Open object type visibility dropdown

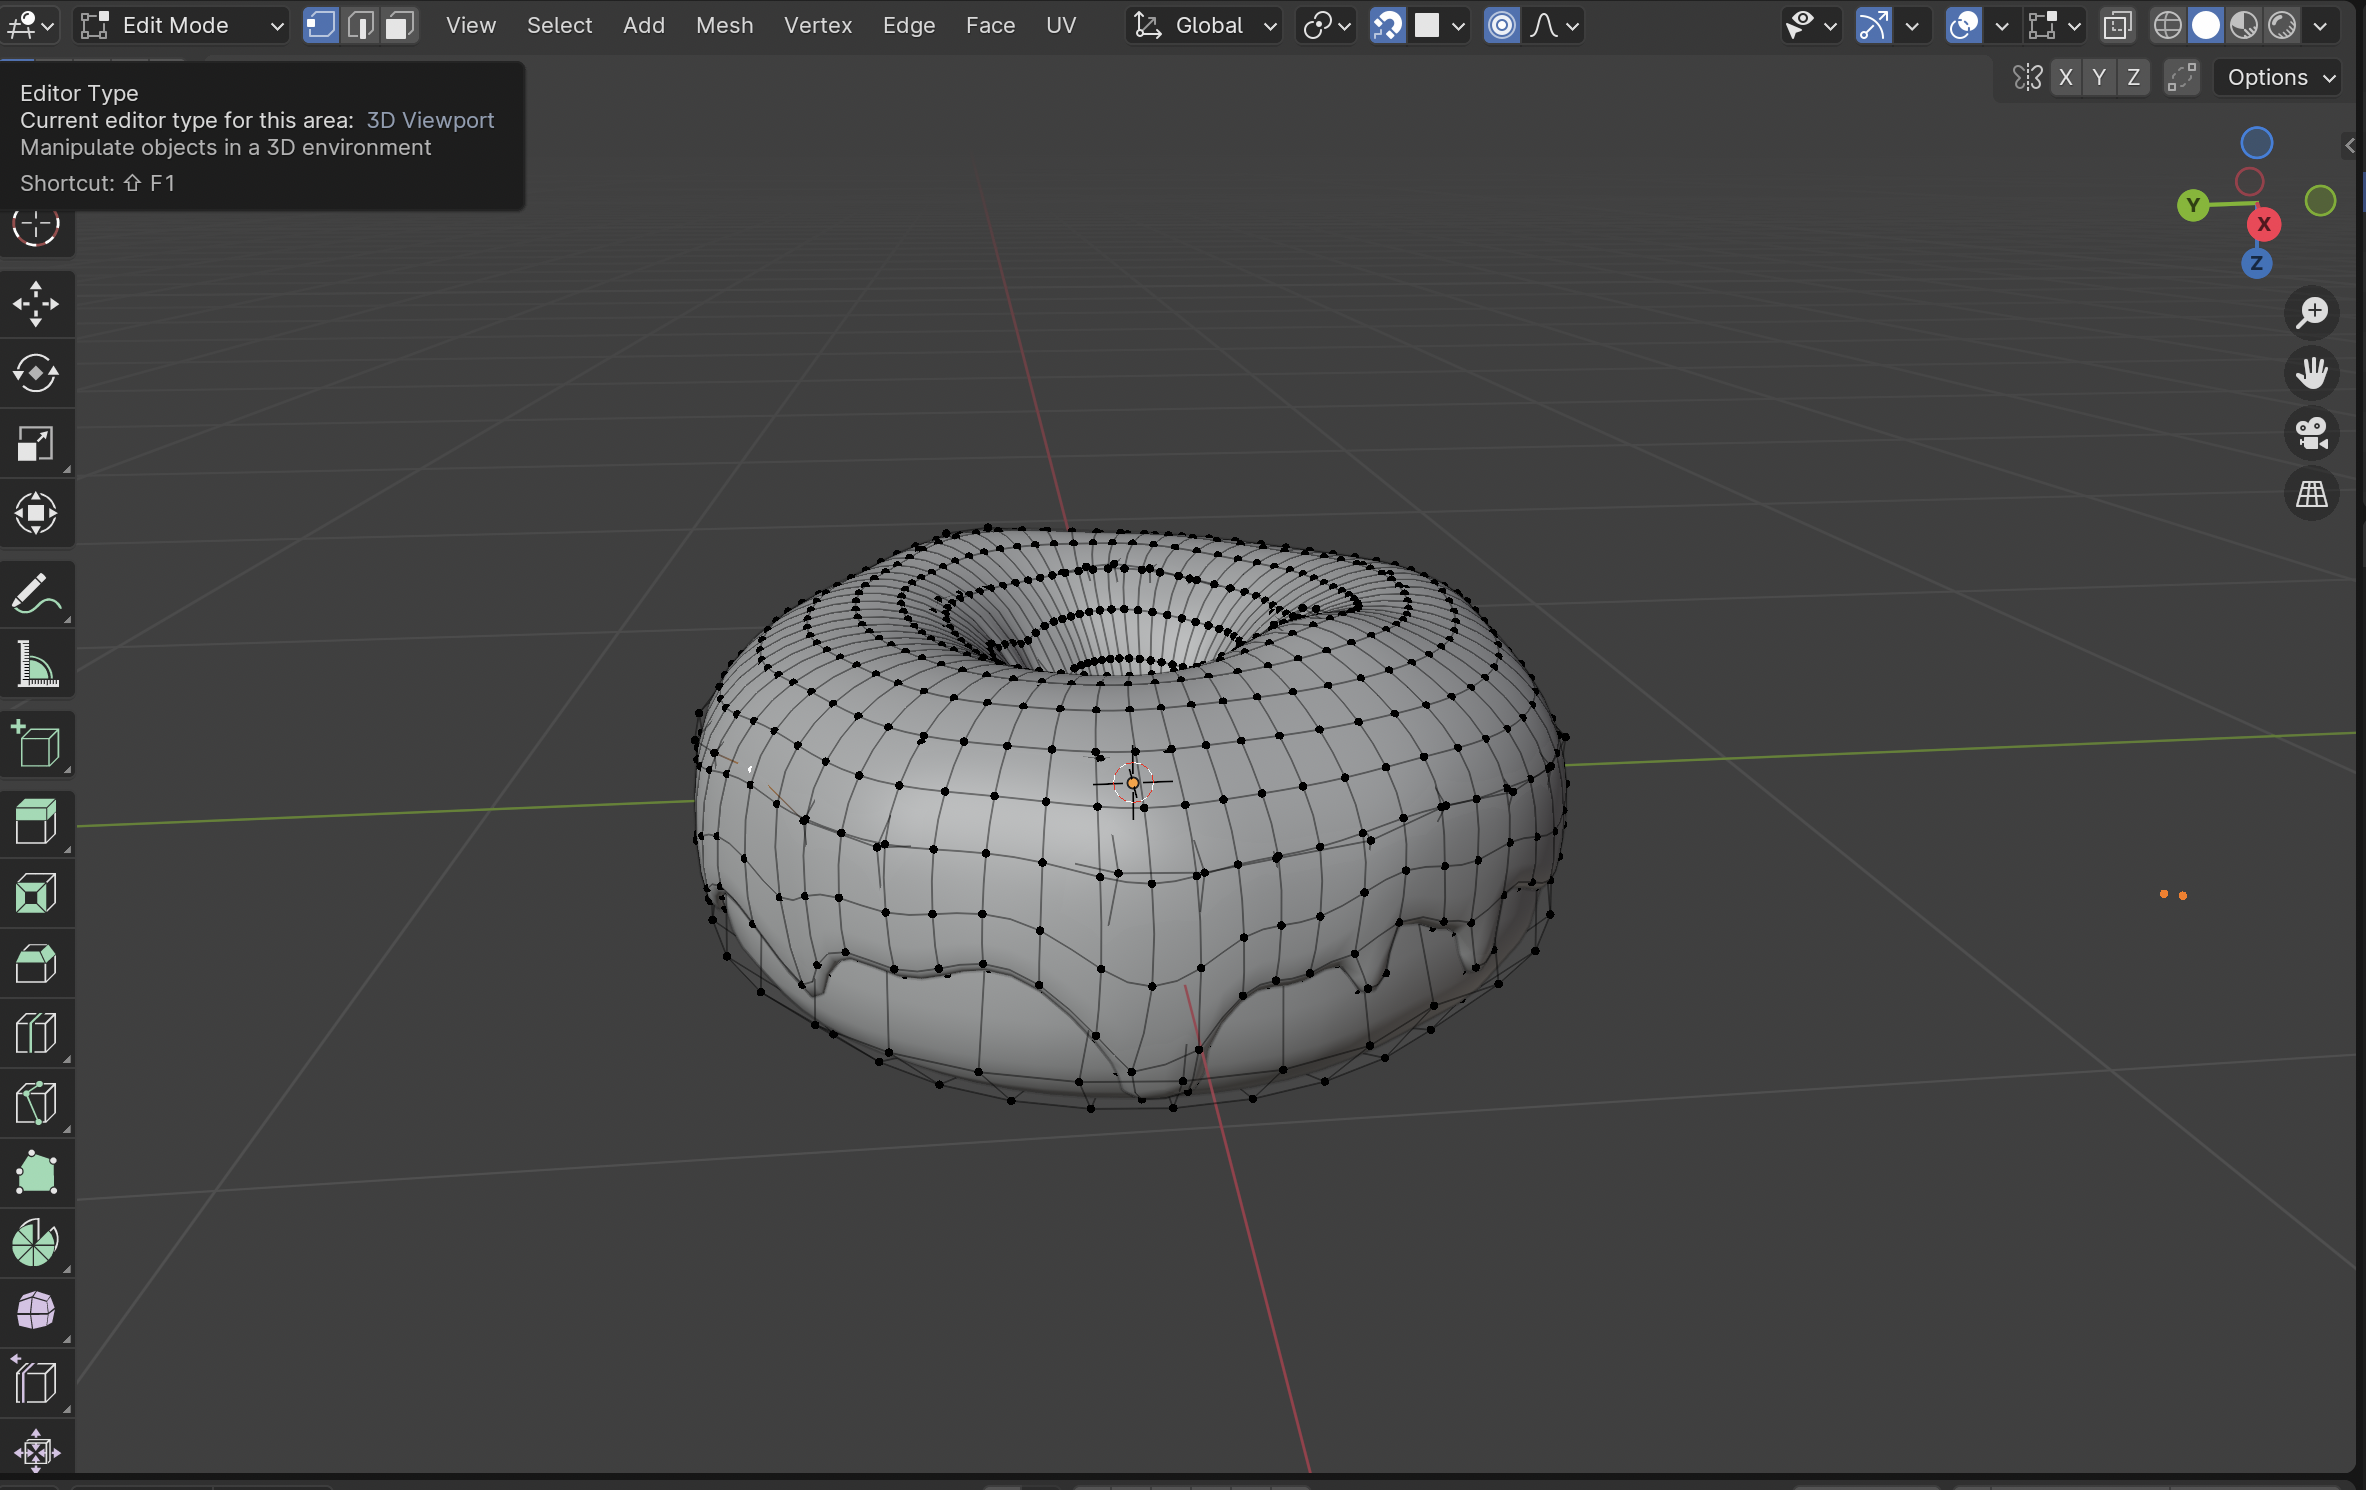click(1812, 25)
